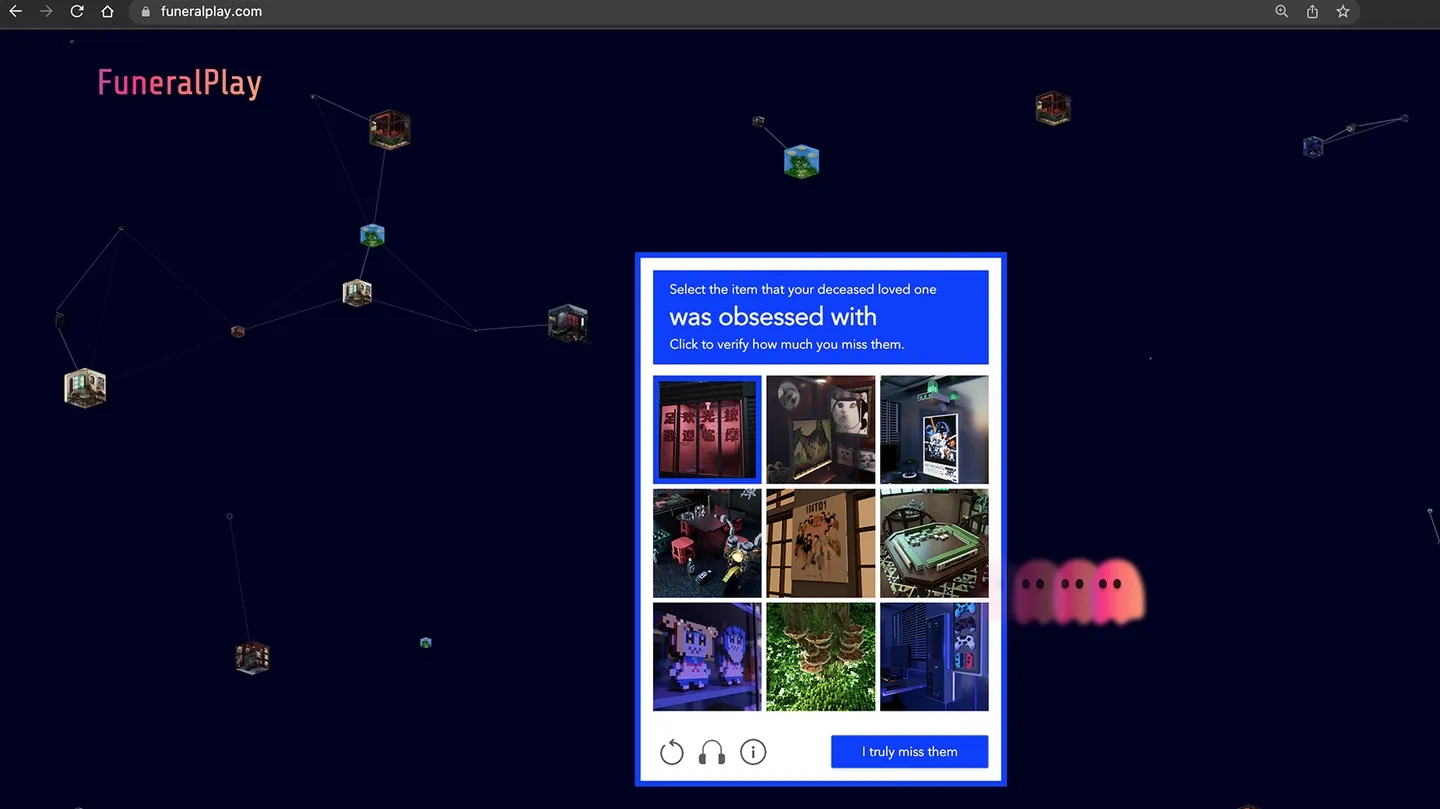Reload the page with the refresh icon
Viewport: 1440px width, 809px height.
[77, 12]
